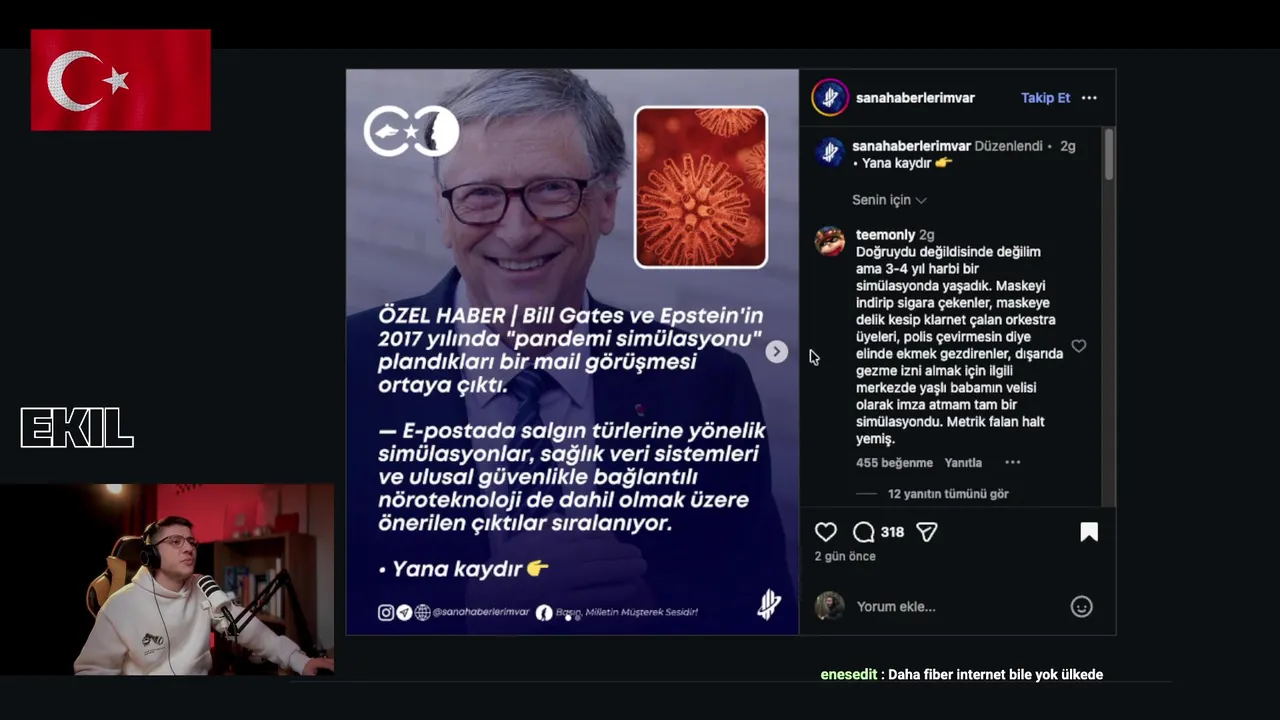Select teemonly's comment avatar
The image size is (1280, 720).
coord(830,242)
